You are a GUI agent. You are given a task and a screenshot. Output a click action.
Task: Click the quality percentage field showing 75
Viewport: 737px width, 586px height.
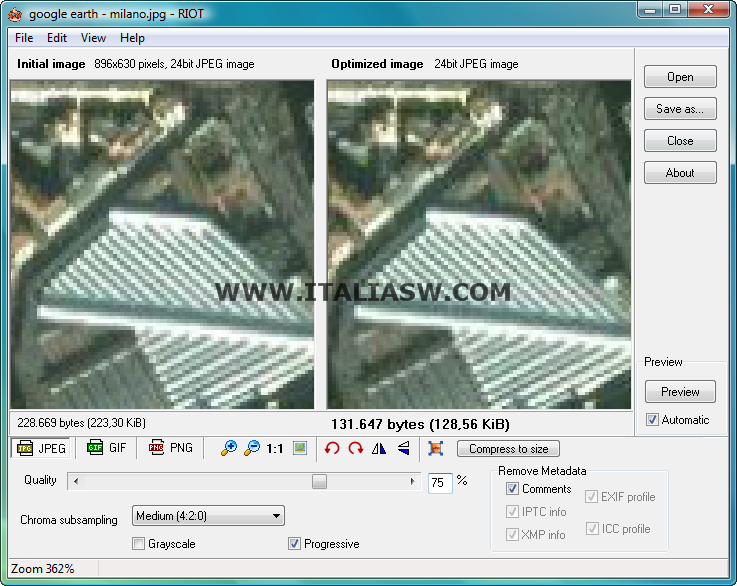click(440, 483)
